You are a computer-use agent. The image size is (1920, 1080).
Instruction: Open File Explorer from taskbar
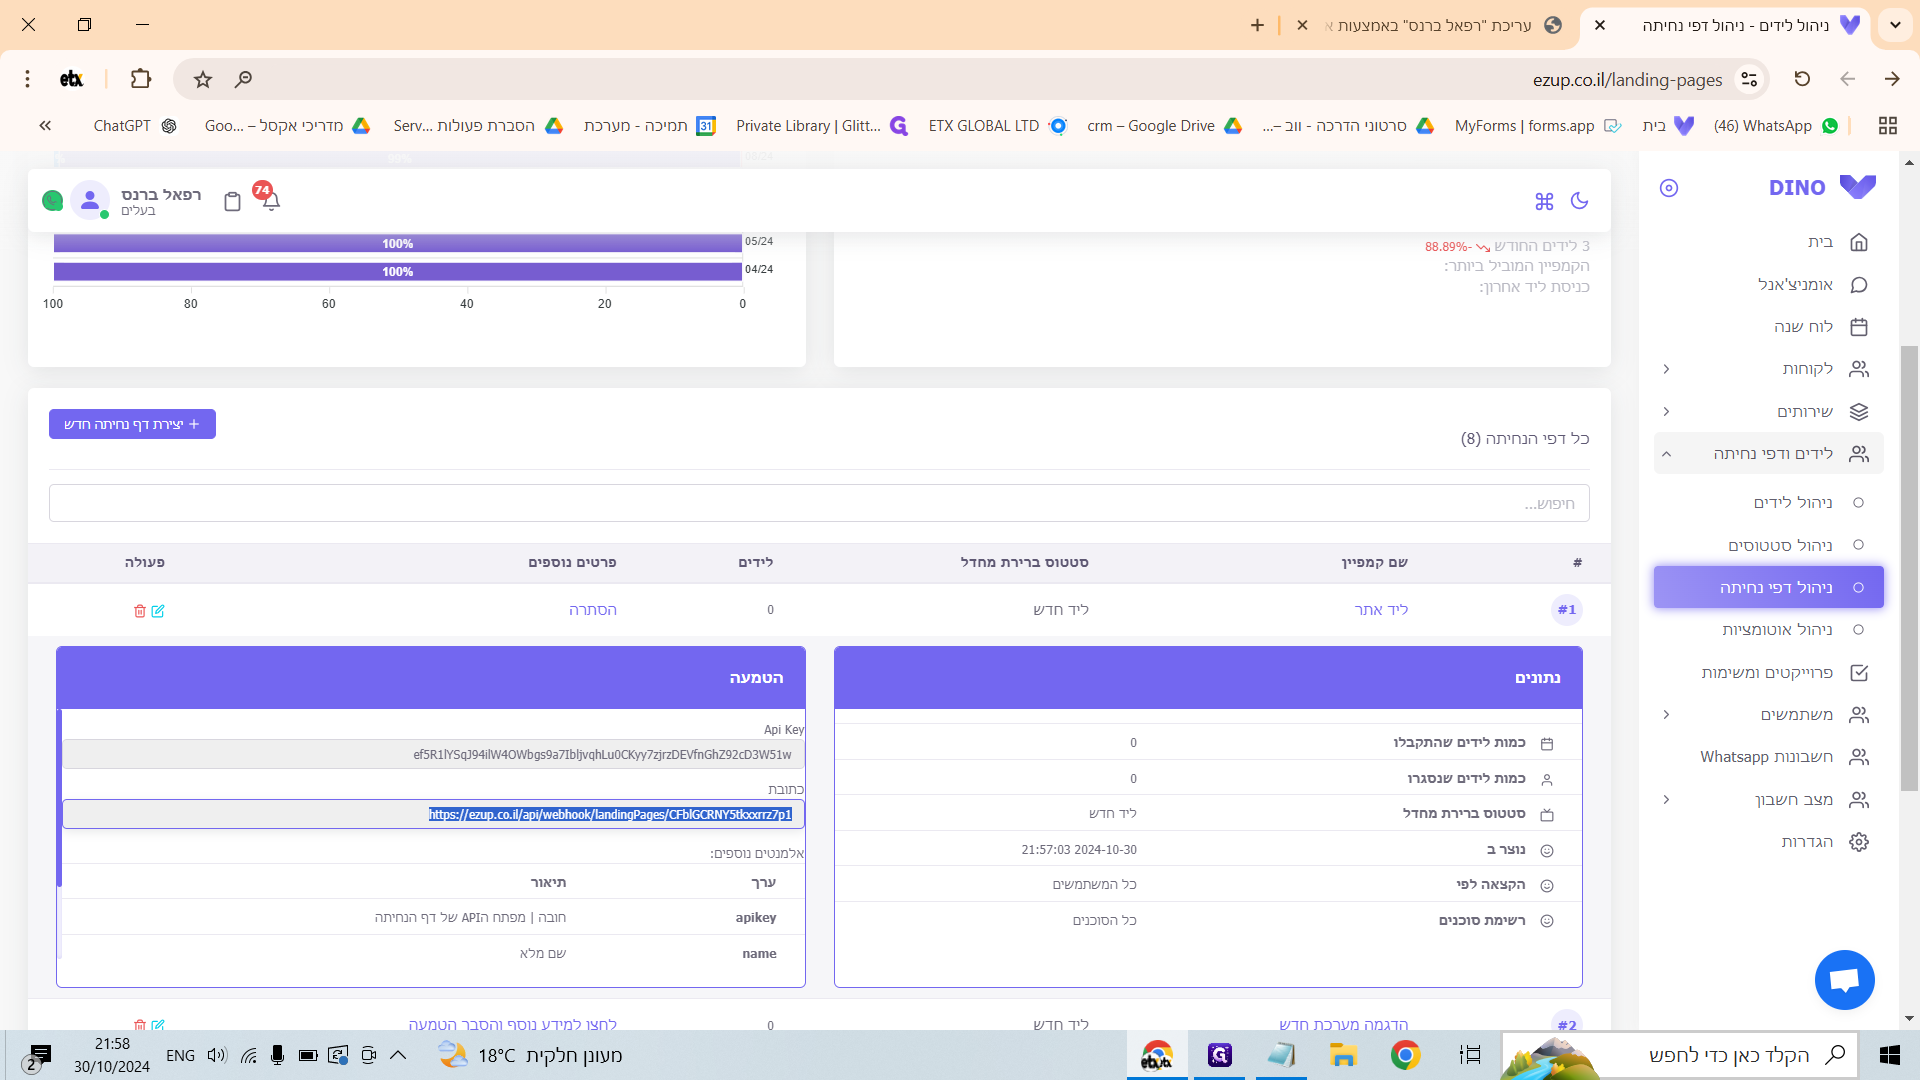pos(1342,1055)
